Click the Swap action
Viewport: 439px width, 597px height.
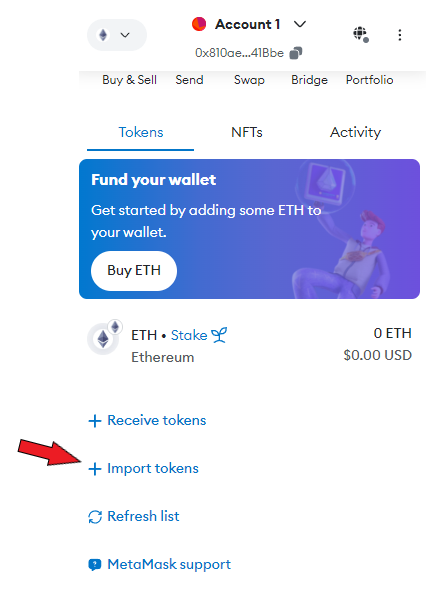pos(249,80)
